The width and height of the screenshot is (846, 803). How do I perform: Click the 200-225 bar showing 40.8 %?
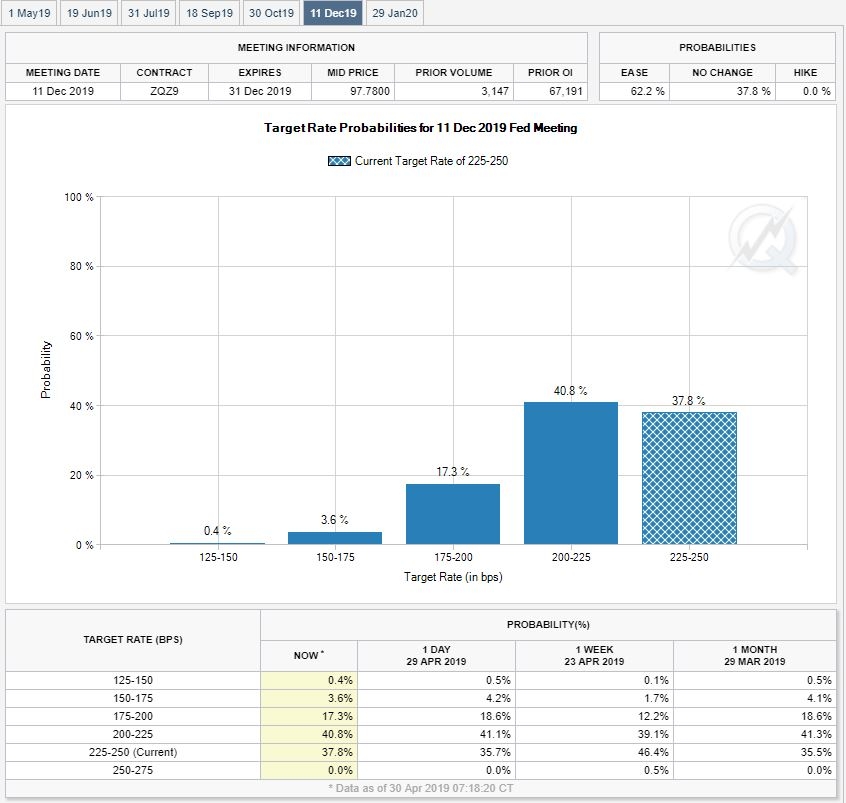(x=570, y=473)
